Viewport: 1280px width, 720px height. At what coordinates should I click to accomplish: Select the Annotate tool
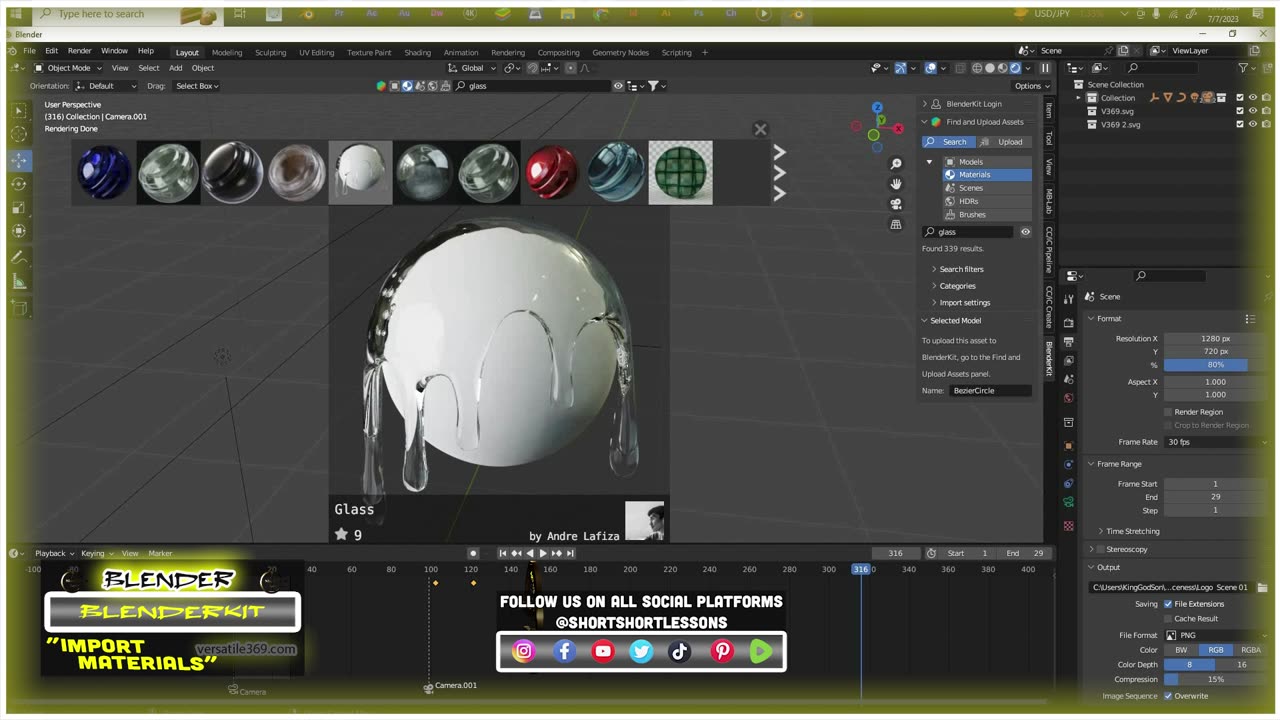click(x=19, y=257)
